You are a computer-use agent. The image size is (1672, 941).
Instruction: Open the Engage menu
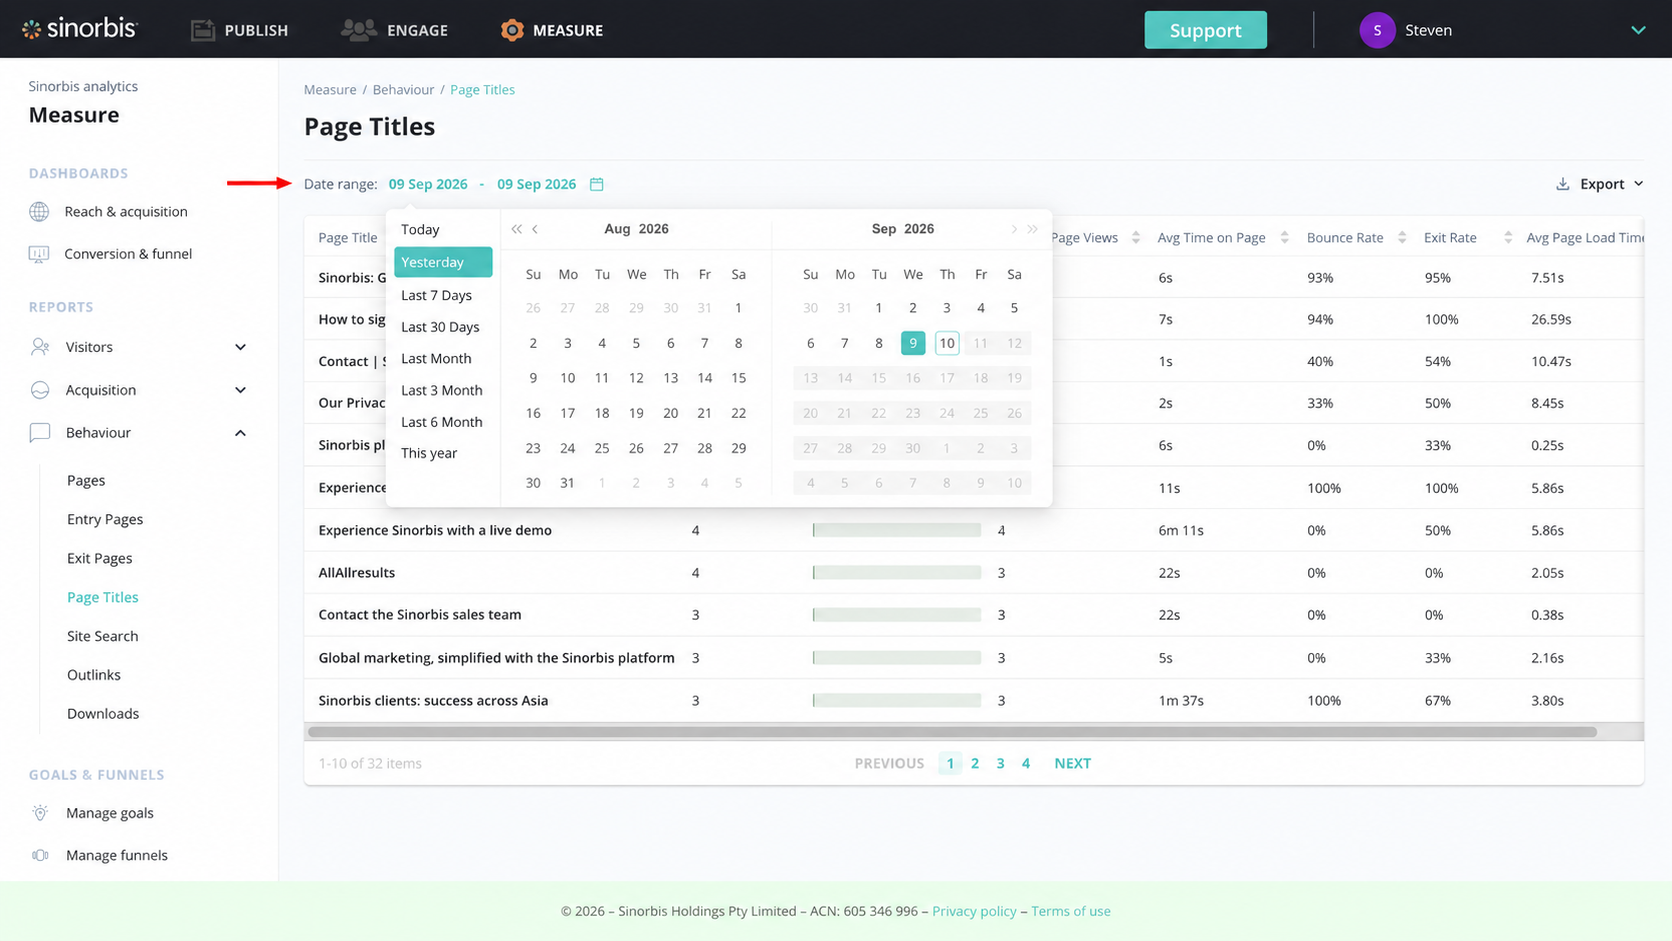(395, 30)
